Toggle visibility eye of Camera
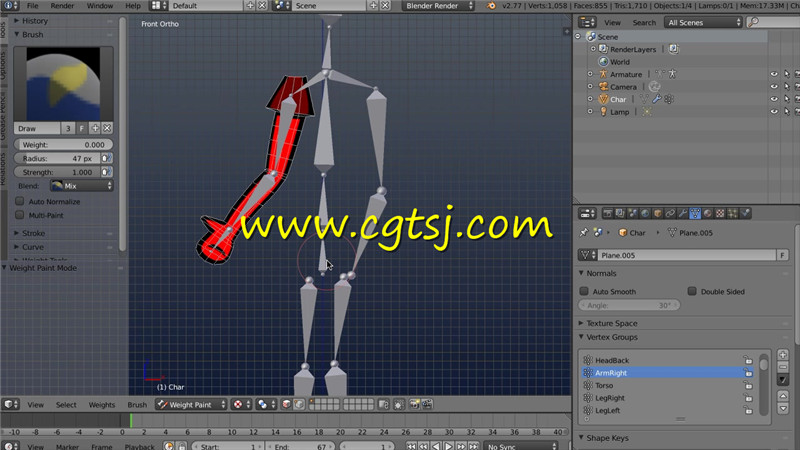This screenshot has height=450, width=800. coord(774,87)
